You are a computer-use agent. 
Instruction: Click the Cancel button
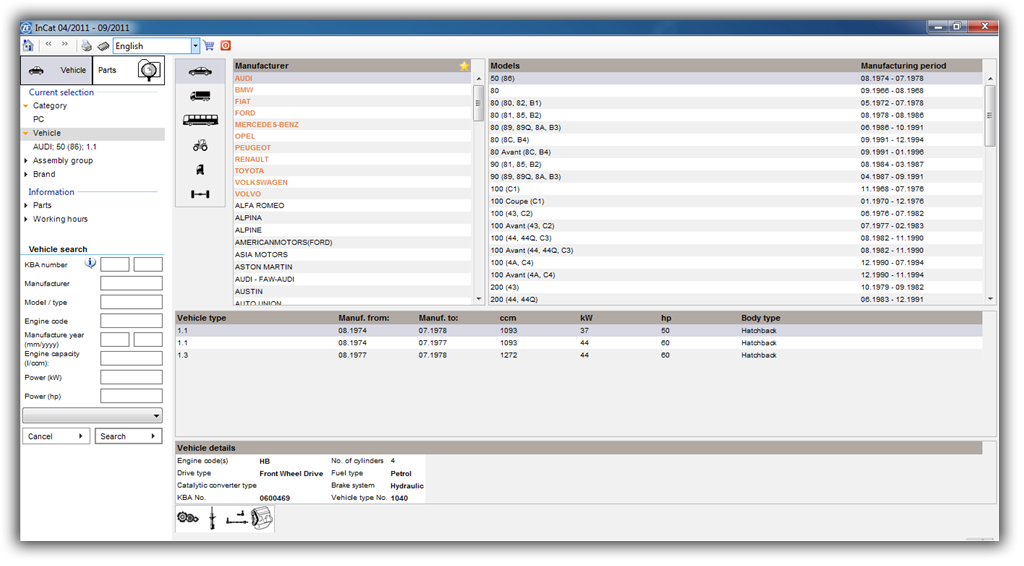click(56, 436)
